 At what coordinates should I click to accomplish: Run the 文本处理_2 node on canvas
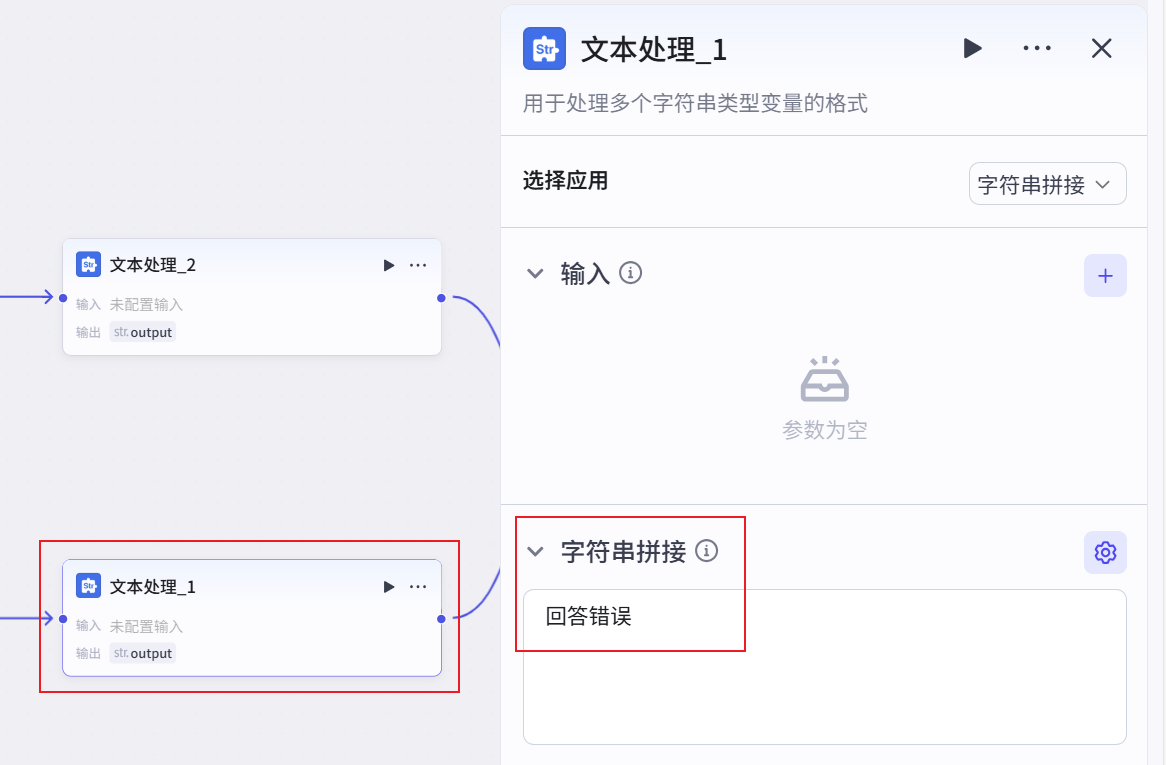[x=389, y=265]
